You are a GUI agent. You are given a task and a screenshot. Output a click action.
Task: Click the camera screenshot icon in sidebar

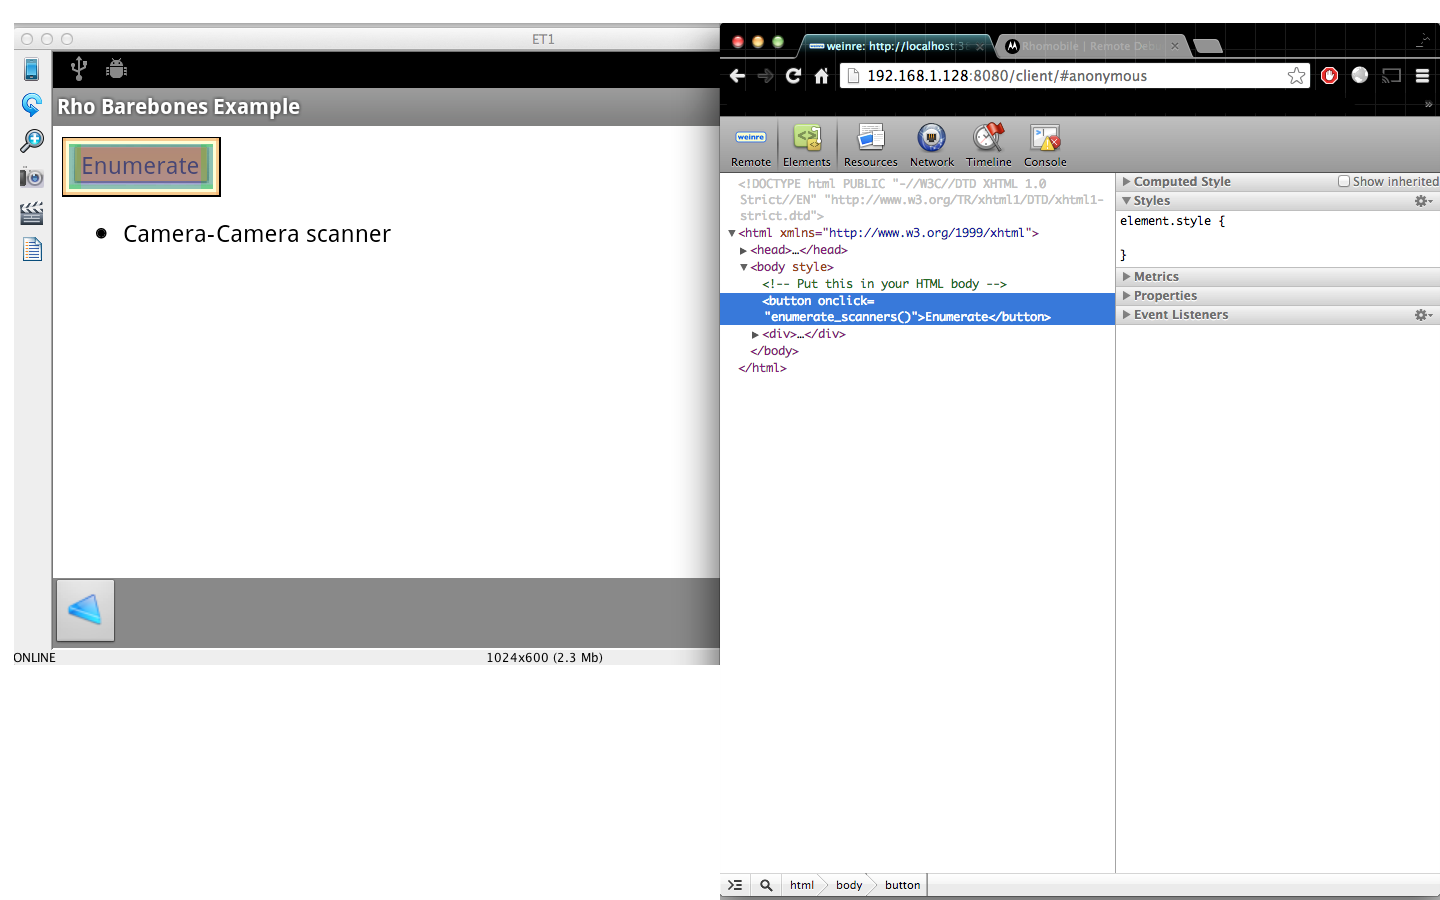(x=32, y=177)
